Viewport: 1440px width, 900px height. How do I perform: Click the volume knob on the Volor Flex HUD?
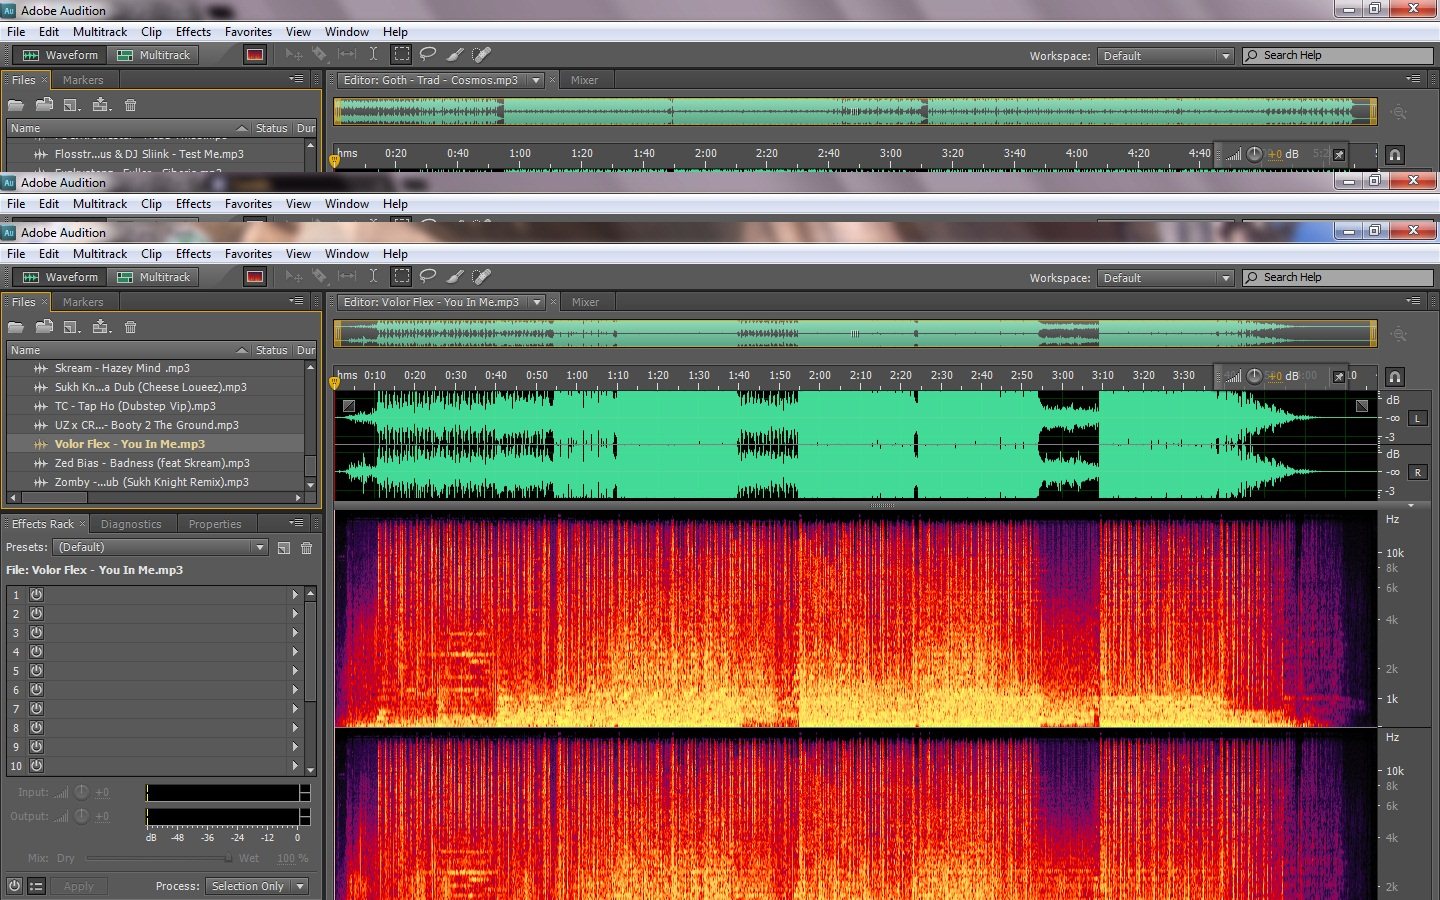tap(1254, 377)
